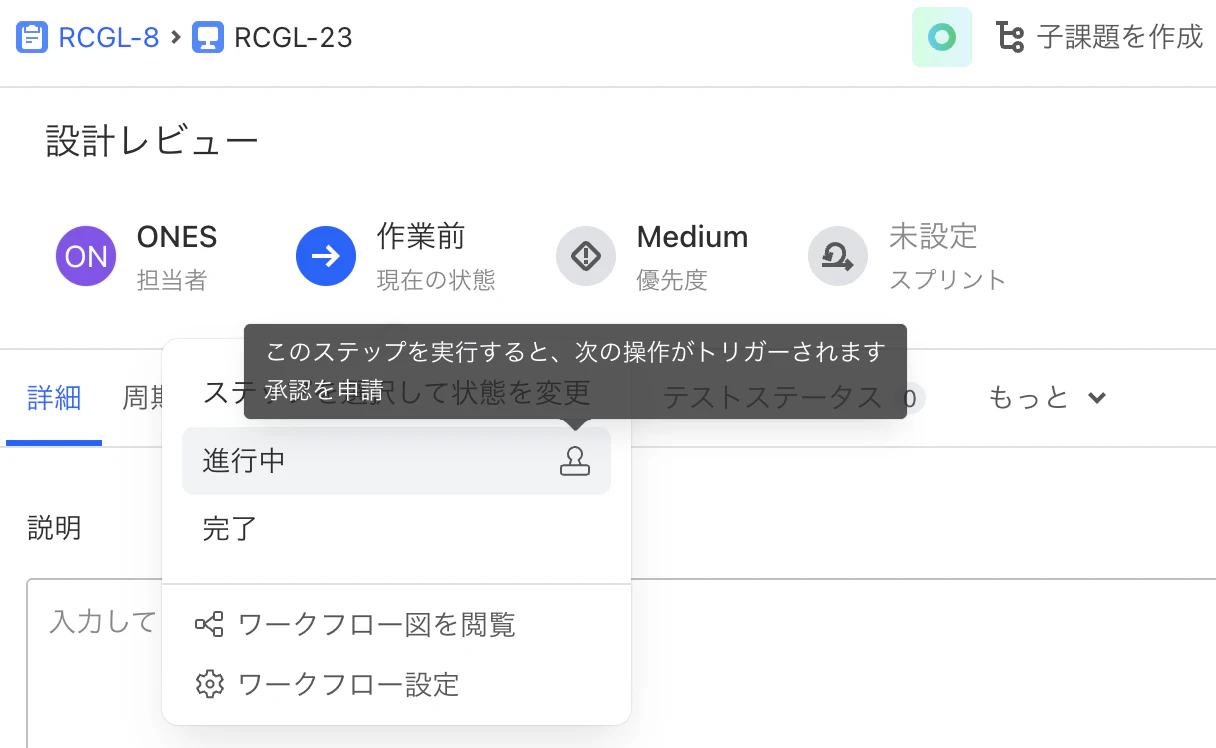Click the テストステータス count badge 0
1216x748 pixels.
(908, 399)
